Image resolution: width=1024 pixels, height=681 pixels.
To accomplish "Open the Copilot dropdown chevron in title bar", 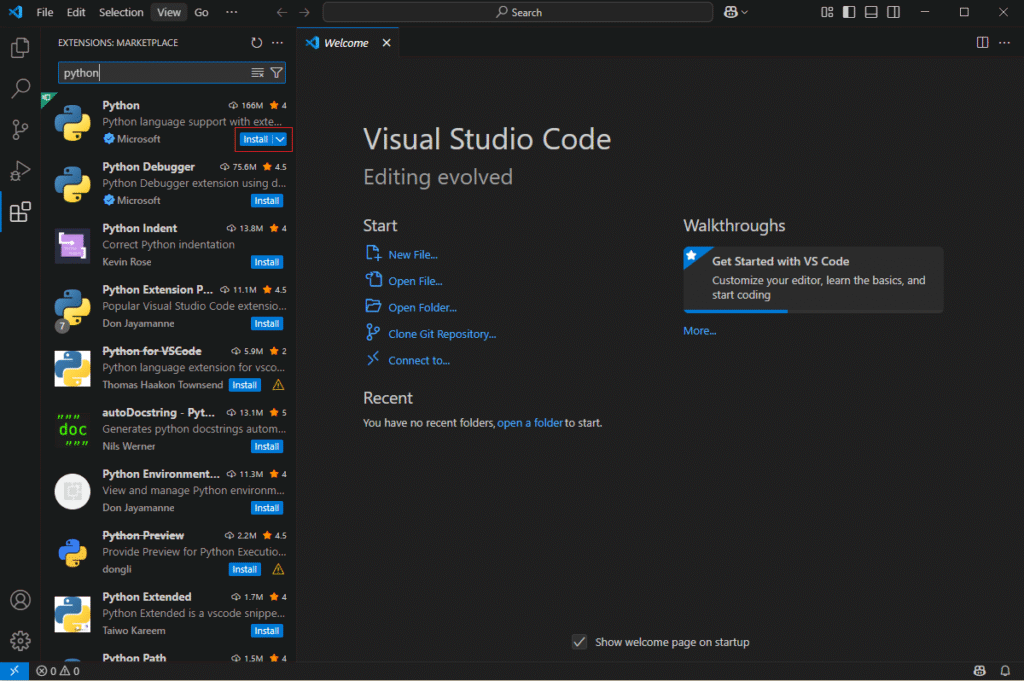I will tap(744, 12).
